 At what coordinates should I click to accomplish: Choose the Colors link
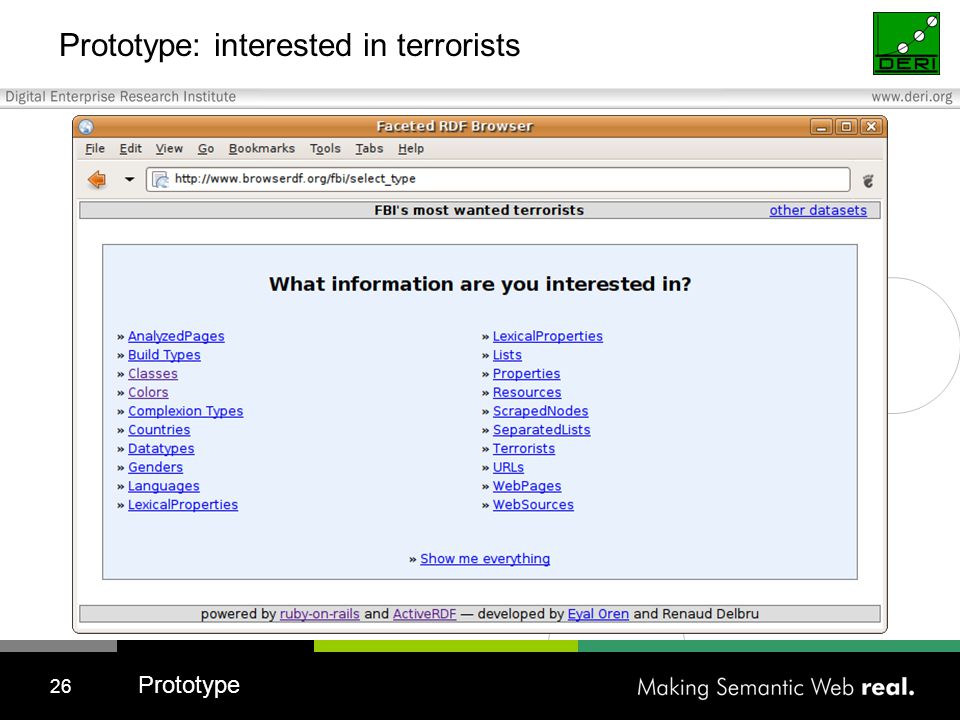tap(148, 392)
